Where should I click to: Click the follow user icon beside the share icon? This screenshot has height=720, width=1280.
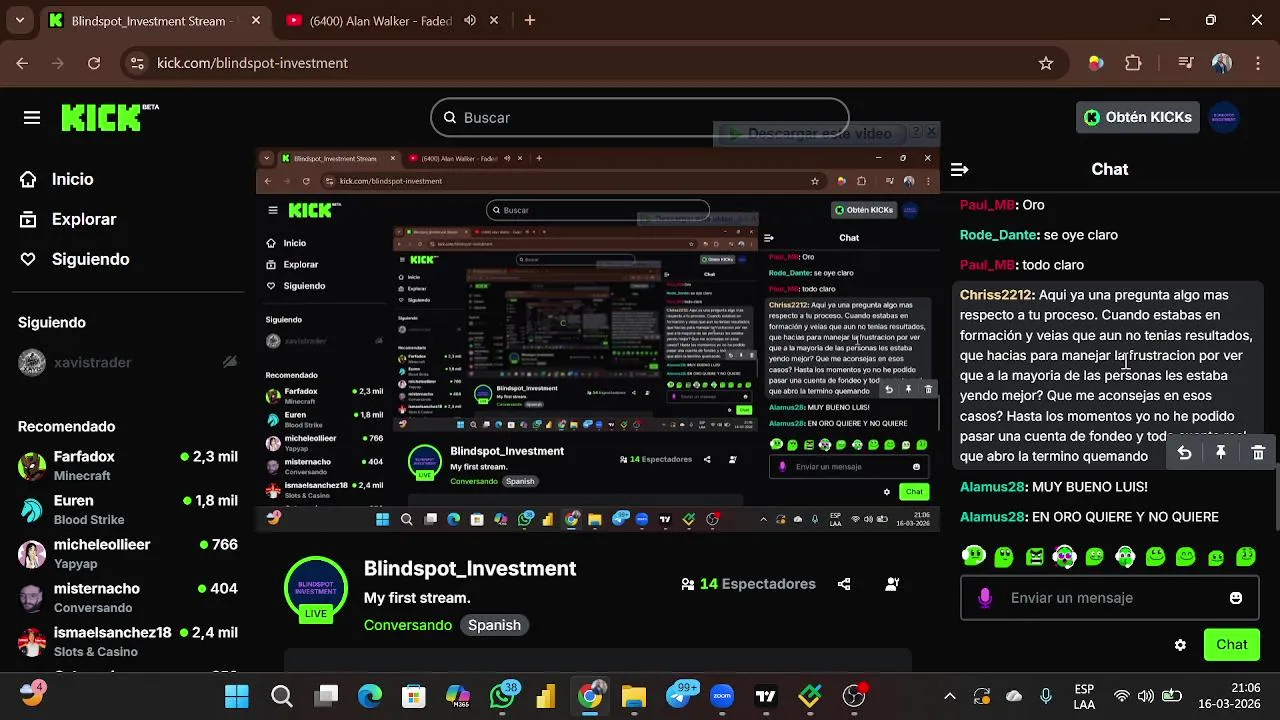892,584
